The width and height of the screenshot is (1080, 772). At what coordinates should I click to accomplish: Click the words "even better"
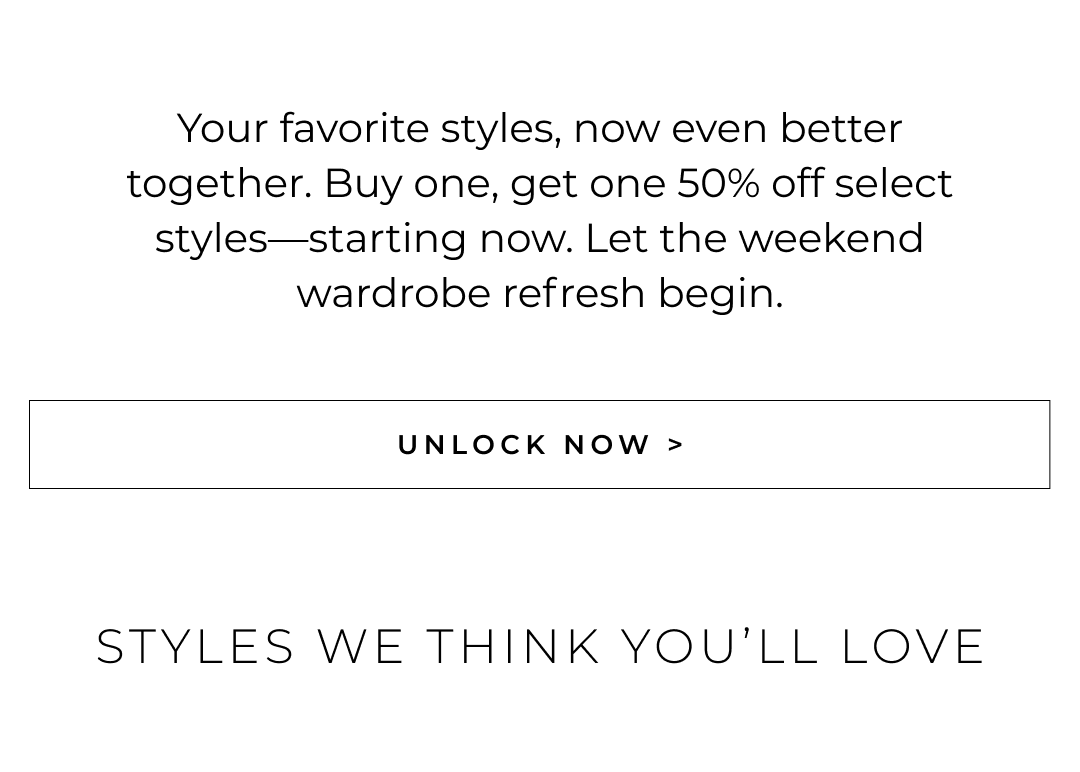(x=786, y=129)
